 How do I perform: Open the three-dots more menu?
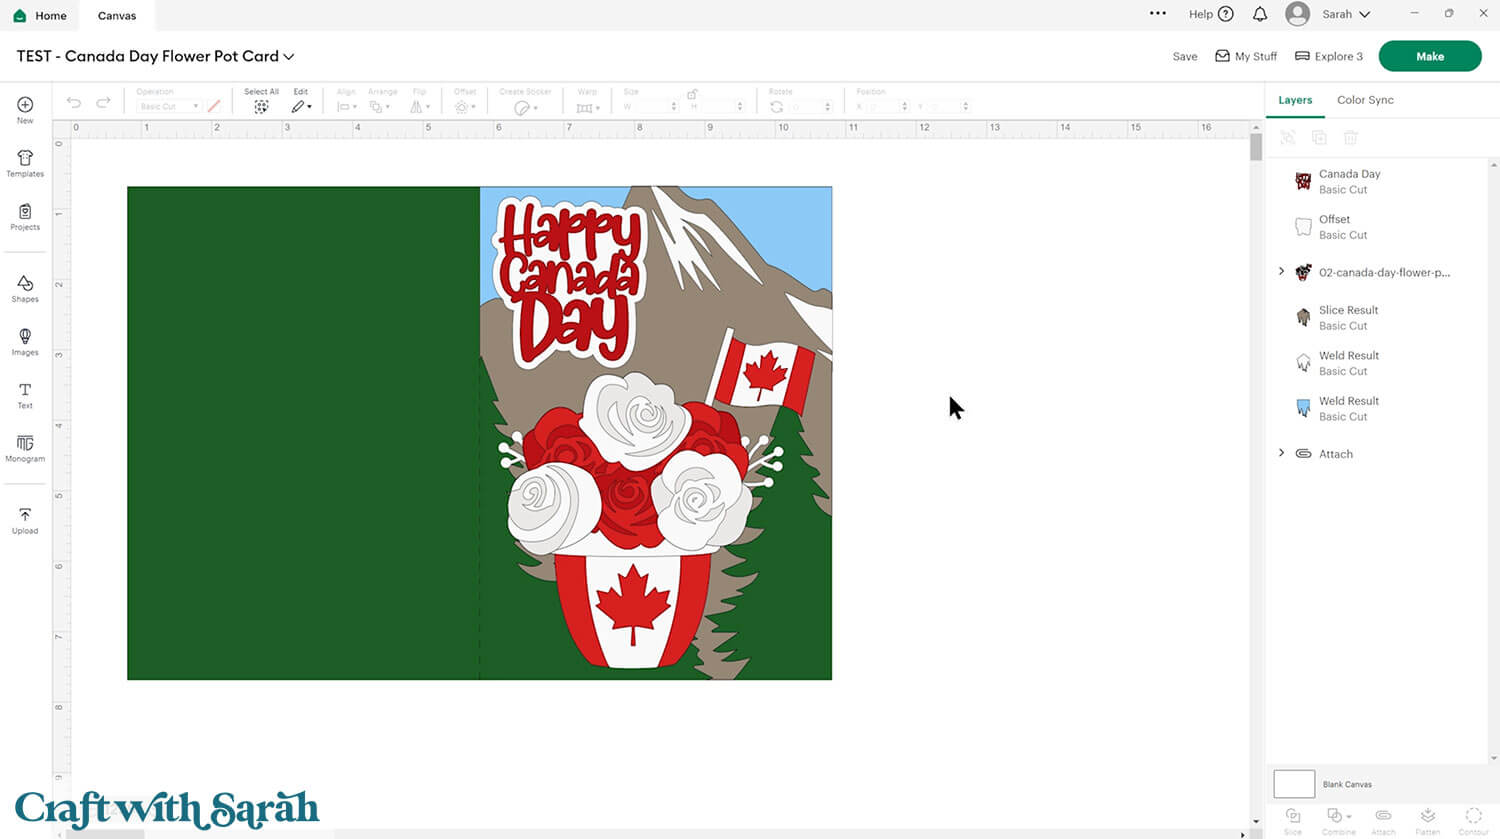[1158, 14]
